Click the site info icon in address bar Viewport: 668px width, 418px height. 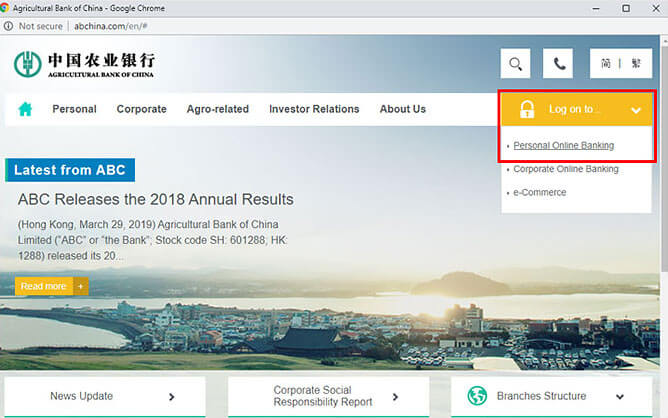click(x=9, y=26)
